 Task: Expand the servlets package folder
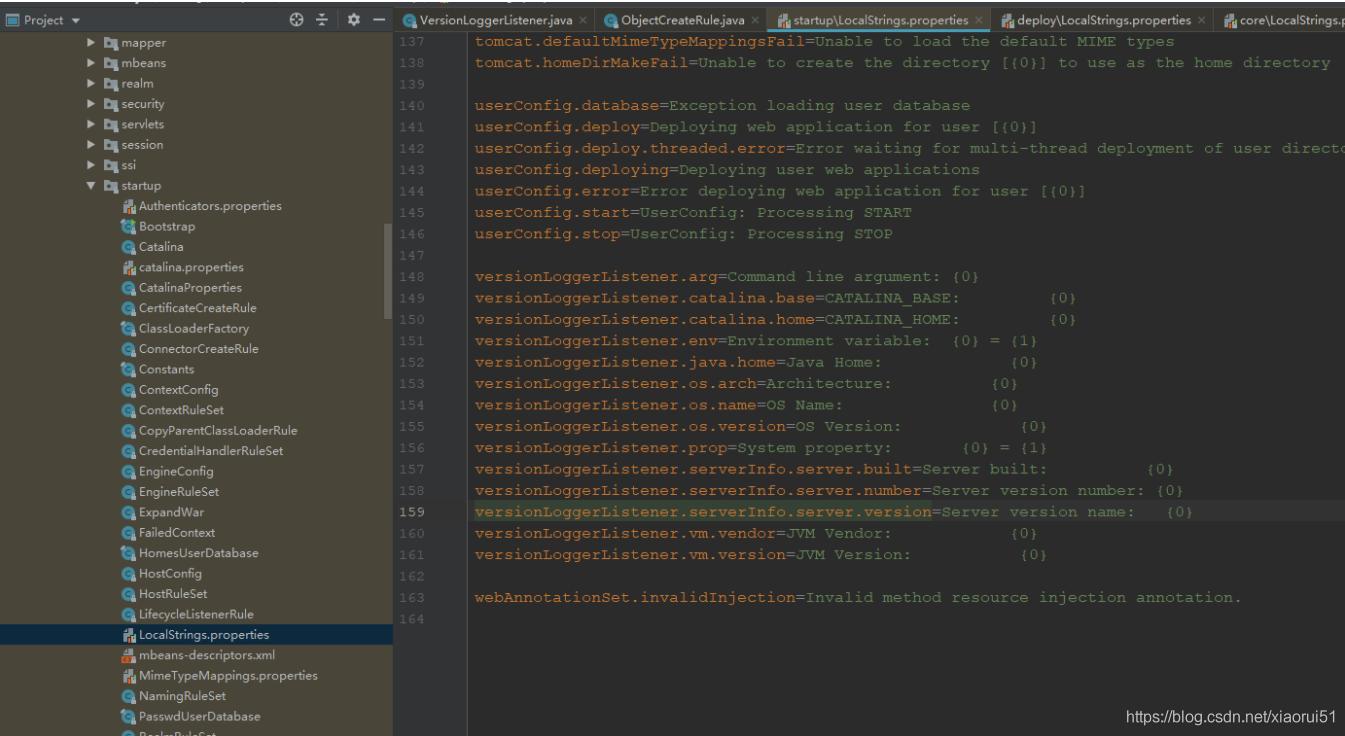tap(93, 124)
